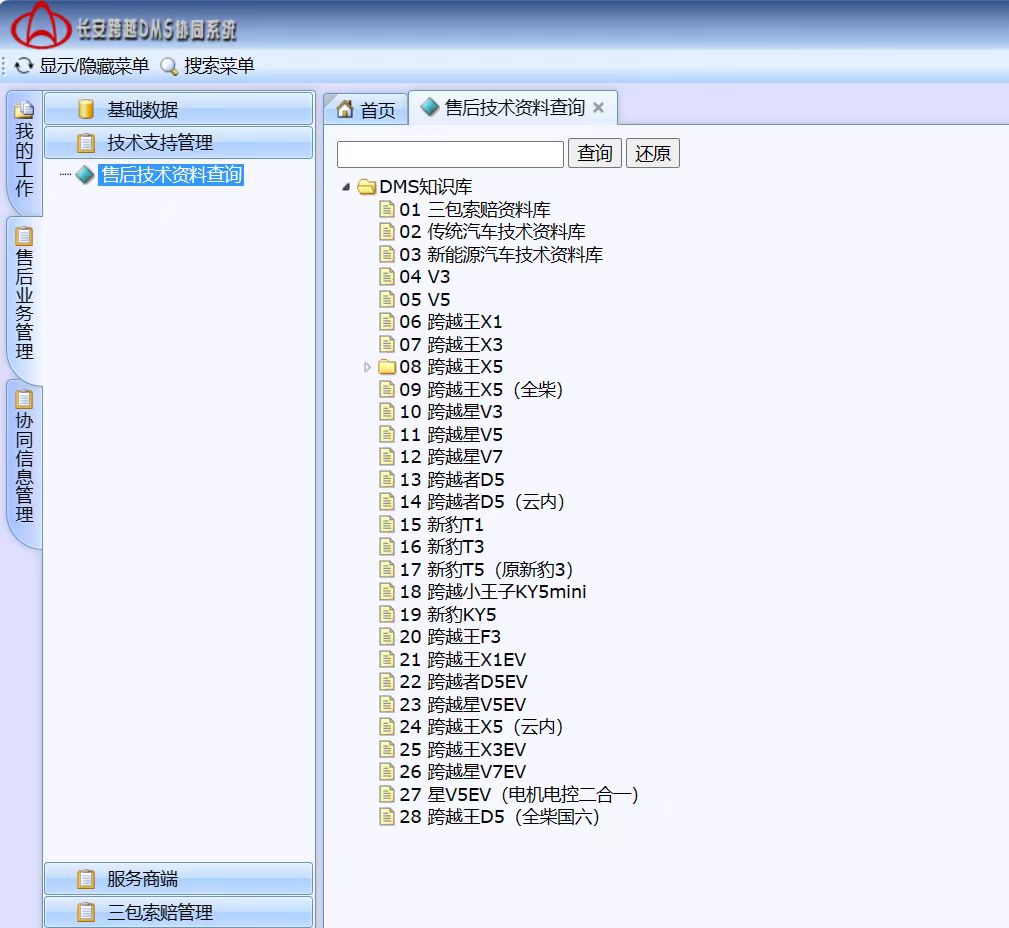Screen dimensions: 1009x928
Task: Click the DMS知识库 folder icon
Action: (x=367, y=187)
